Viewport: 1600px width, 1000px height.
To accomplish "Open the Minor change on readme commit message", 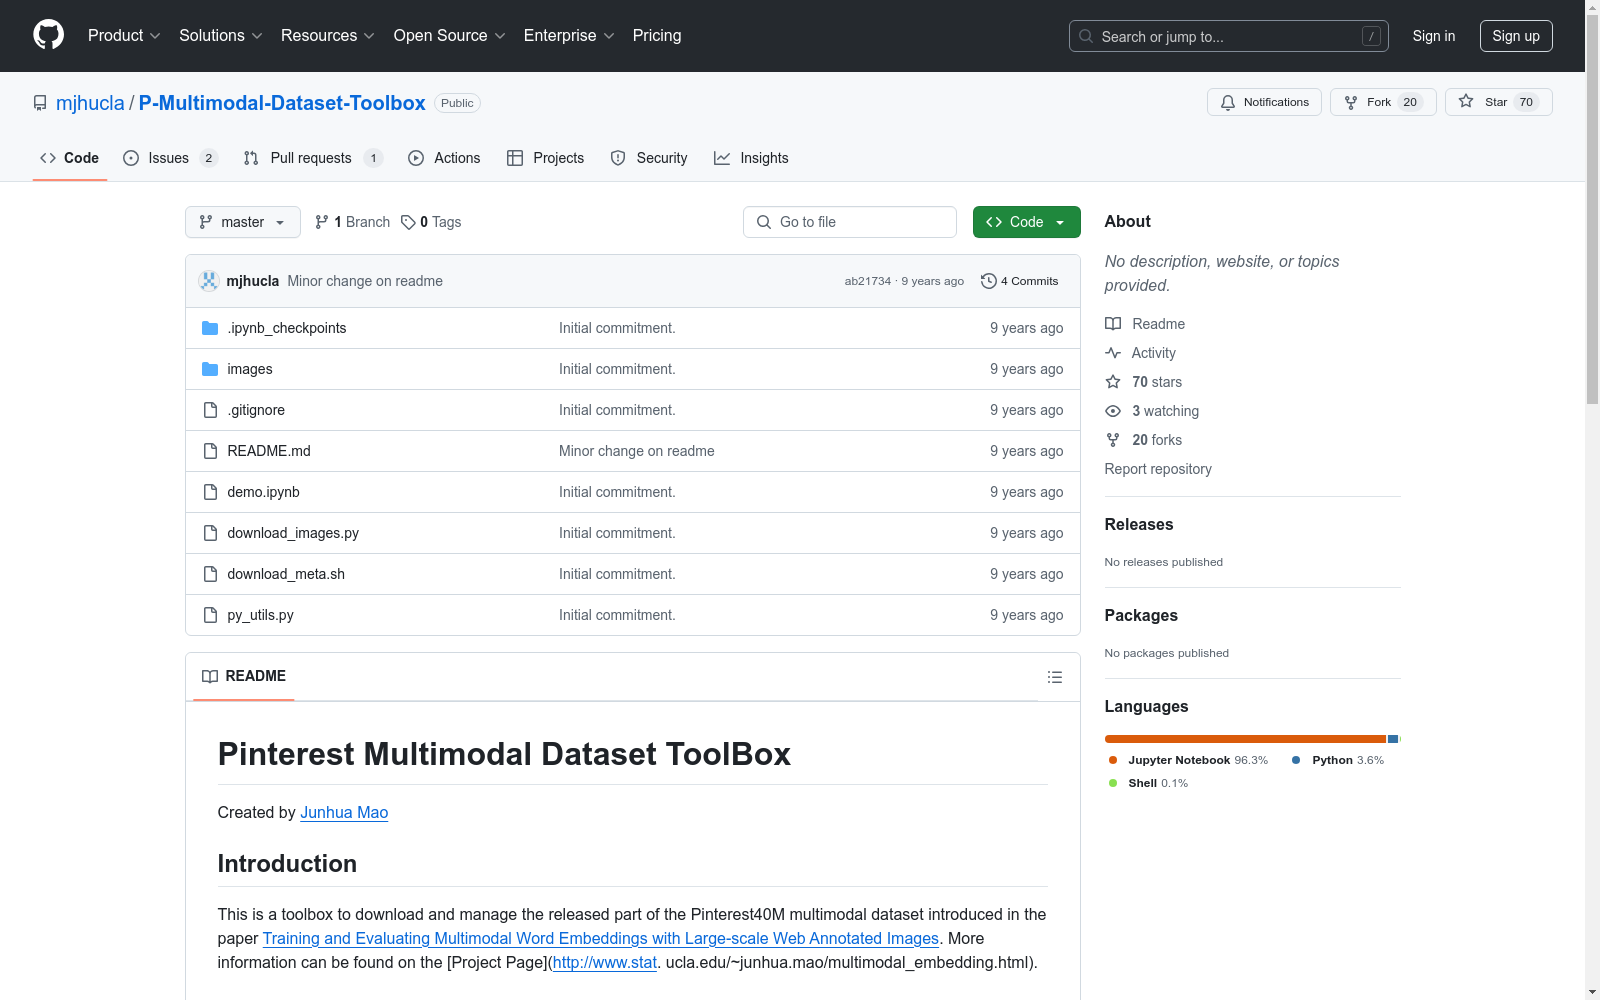I will point(365,281).
